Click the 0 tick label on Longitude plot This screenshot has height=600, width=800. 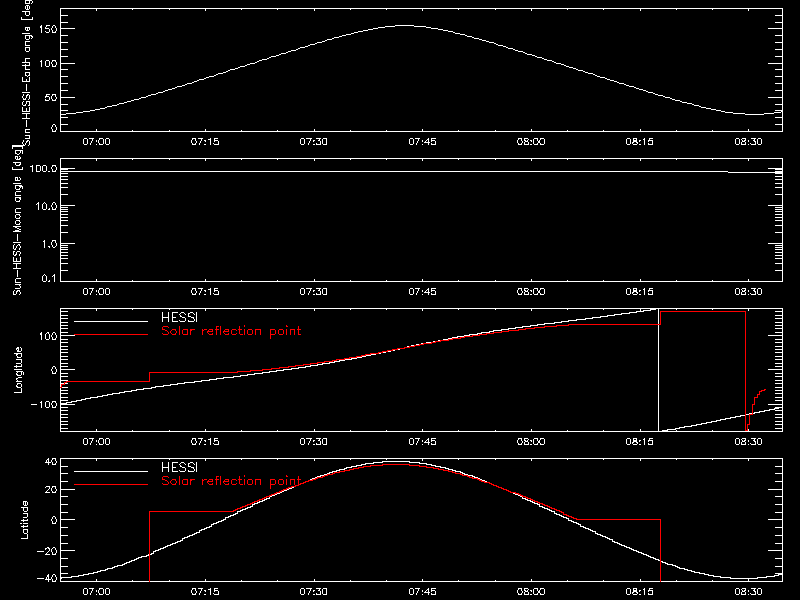(x=54, y=370)
